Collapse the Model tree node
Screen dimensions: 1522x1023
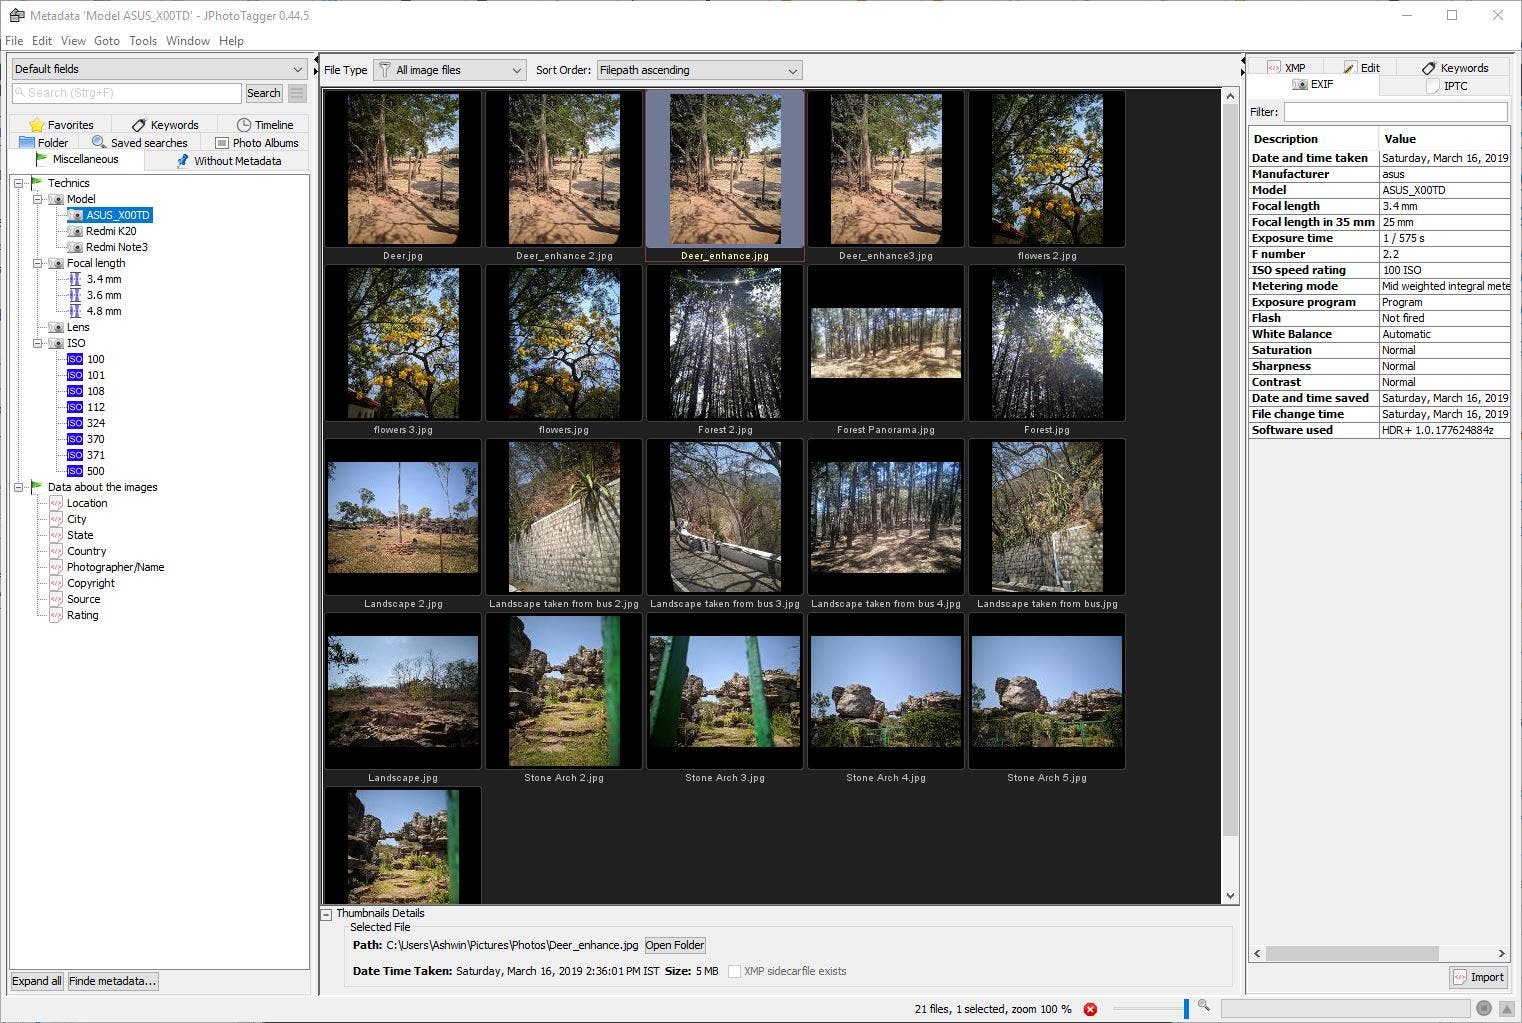[38, 199]
